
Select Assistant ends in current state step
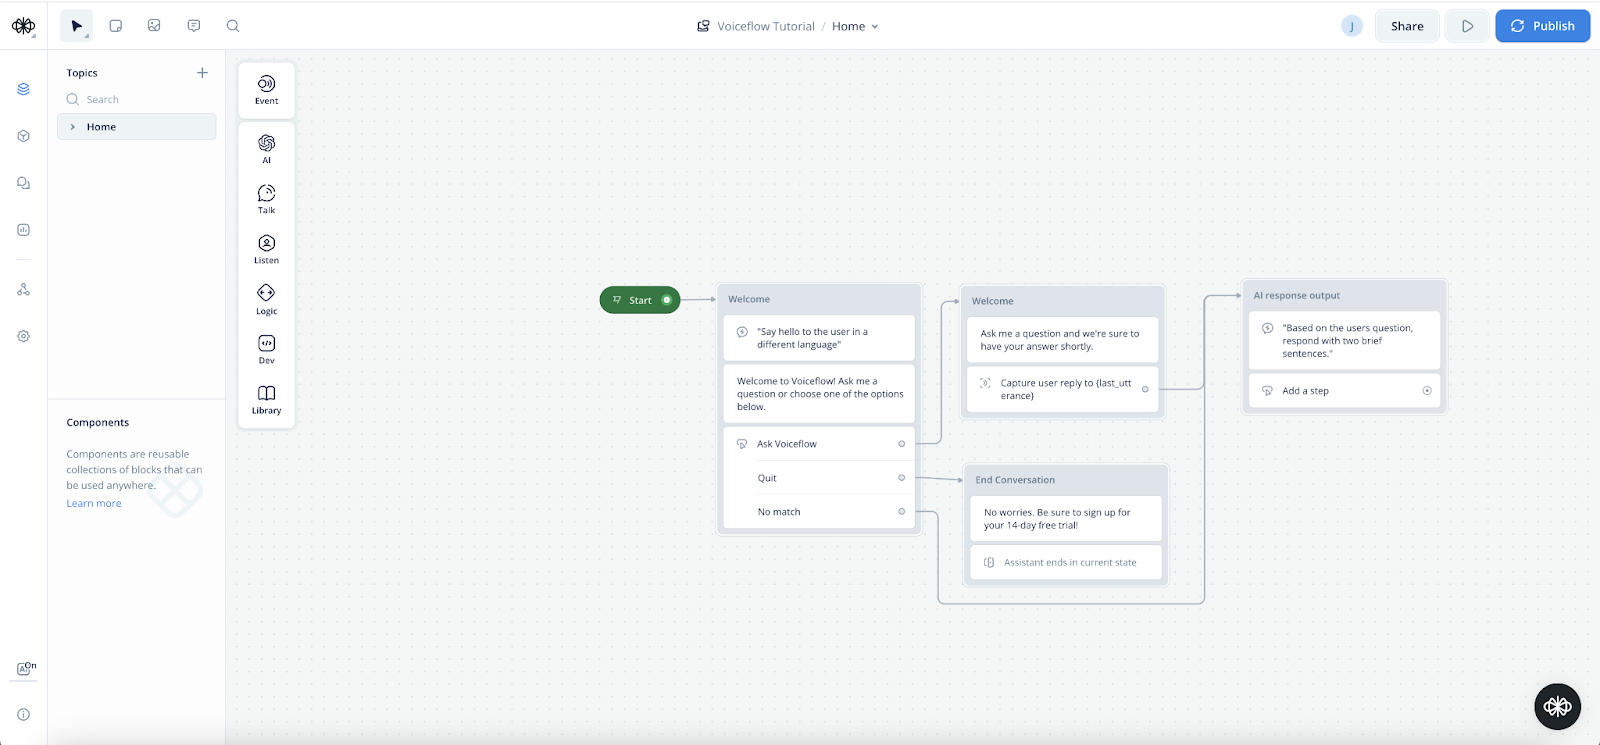pyautogui.click(x=1067, y=563)
